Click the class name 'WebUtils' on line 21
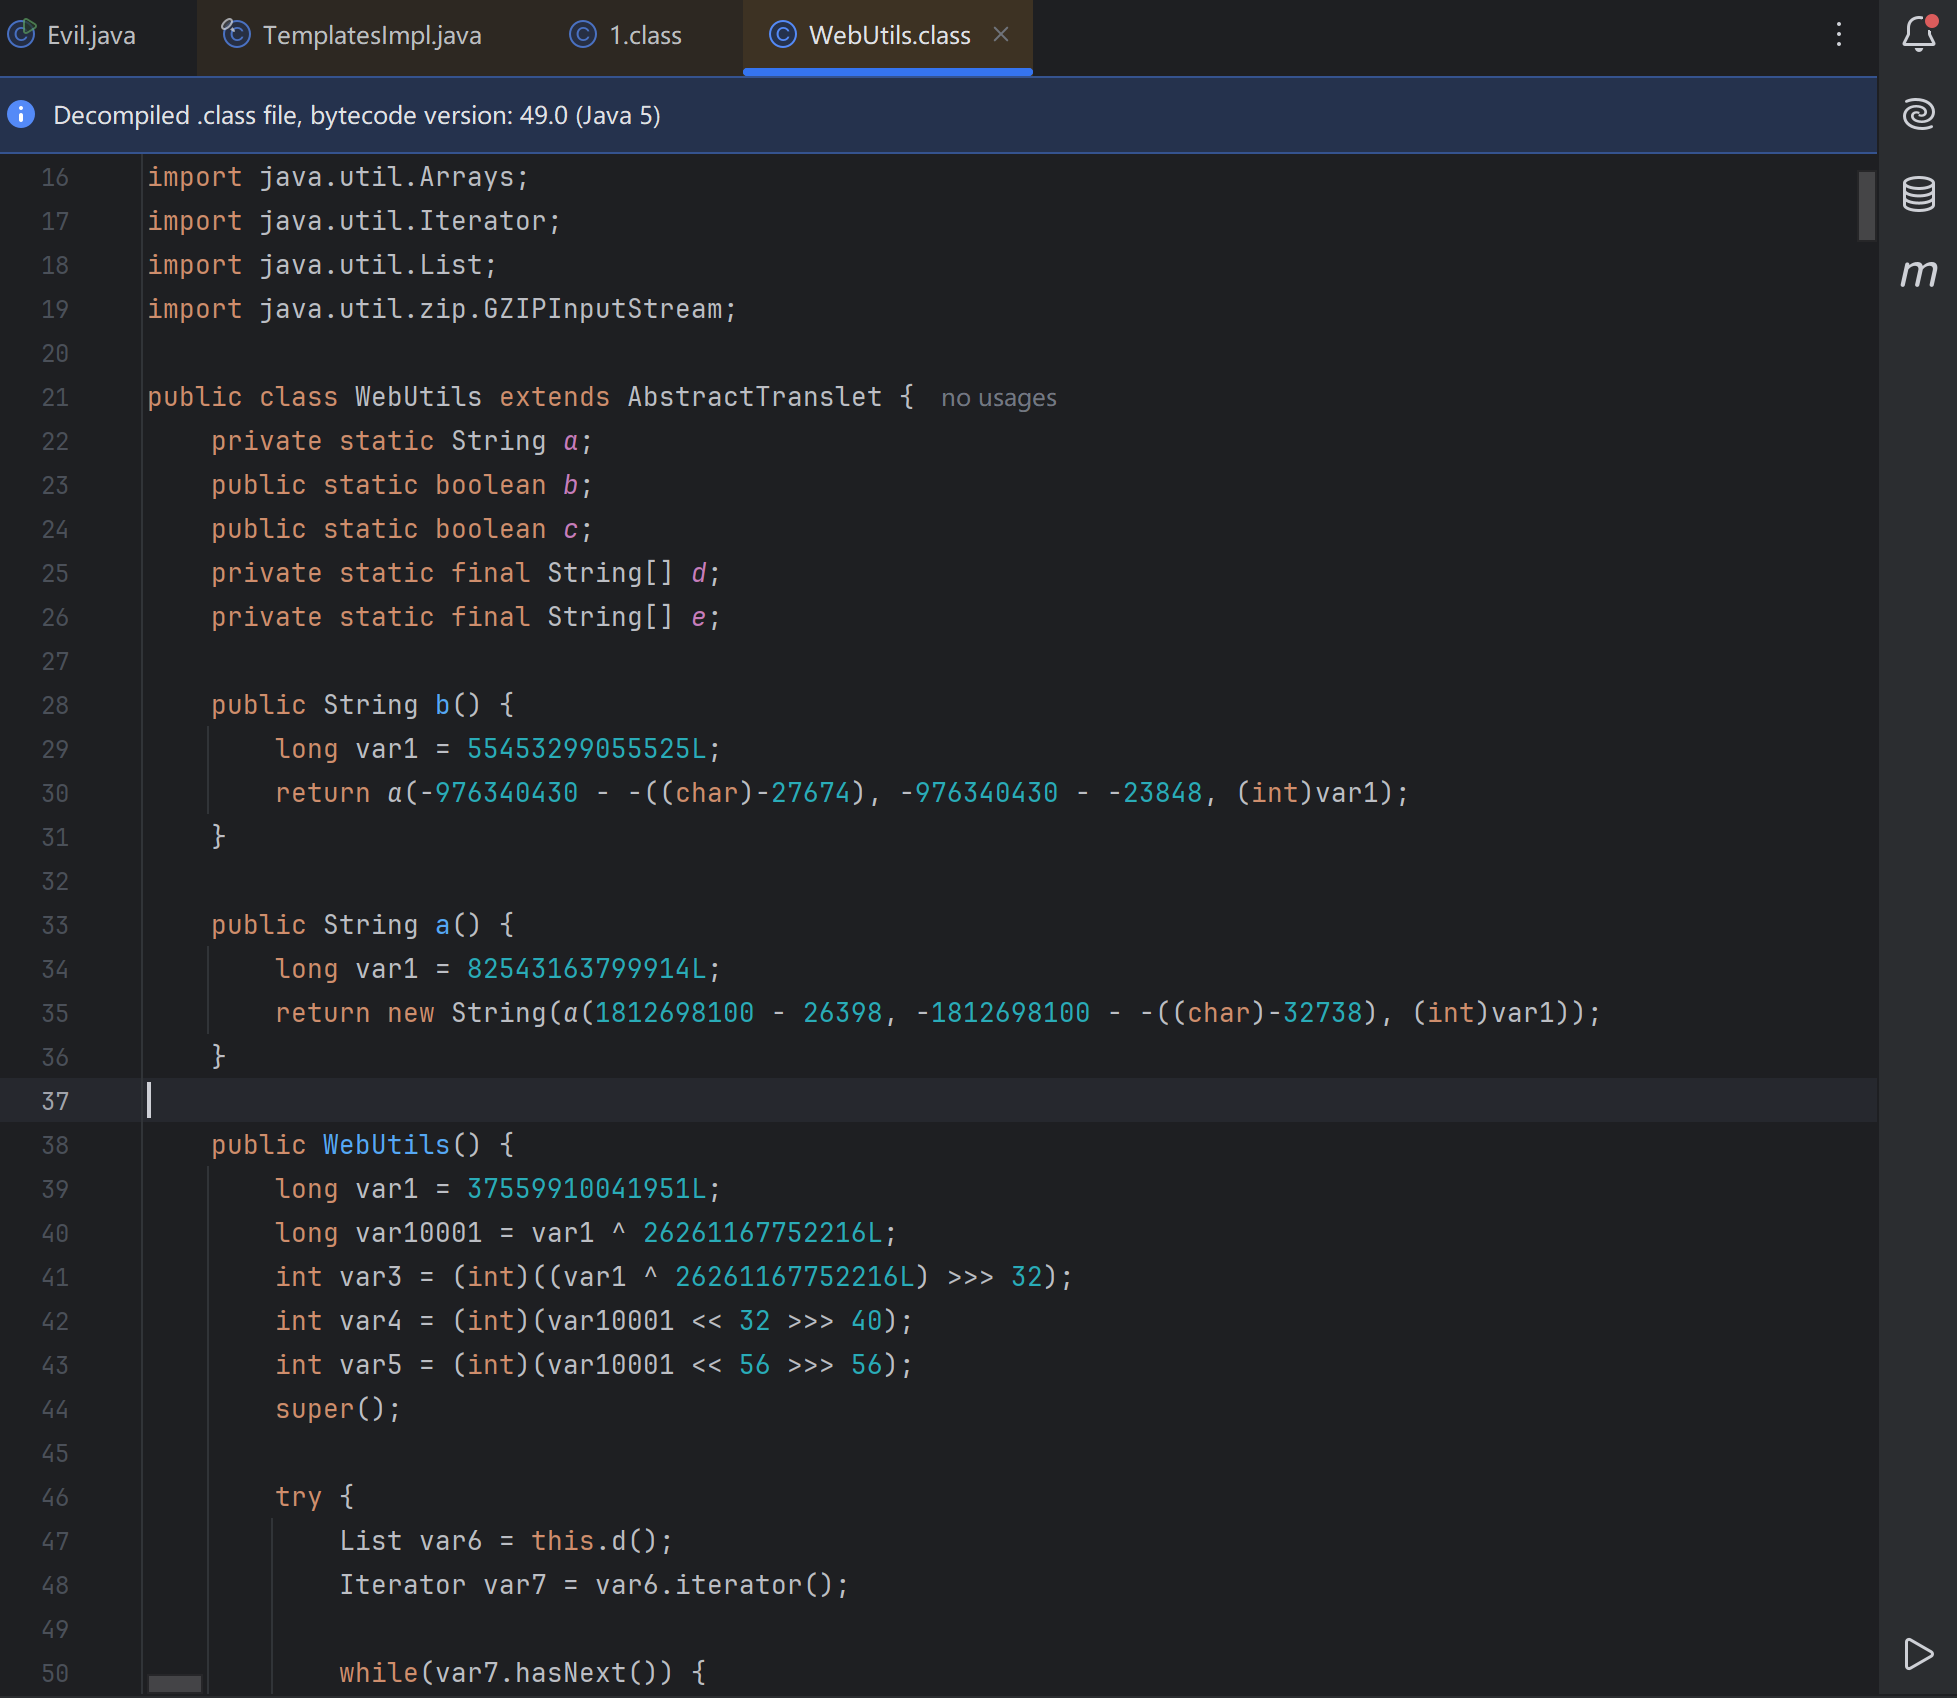The height and width of the screenshot is (1698, 1957). click(x=418, y=397)
